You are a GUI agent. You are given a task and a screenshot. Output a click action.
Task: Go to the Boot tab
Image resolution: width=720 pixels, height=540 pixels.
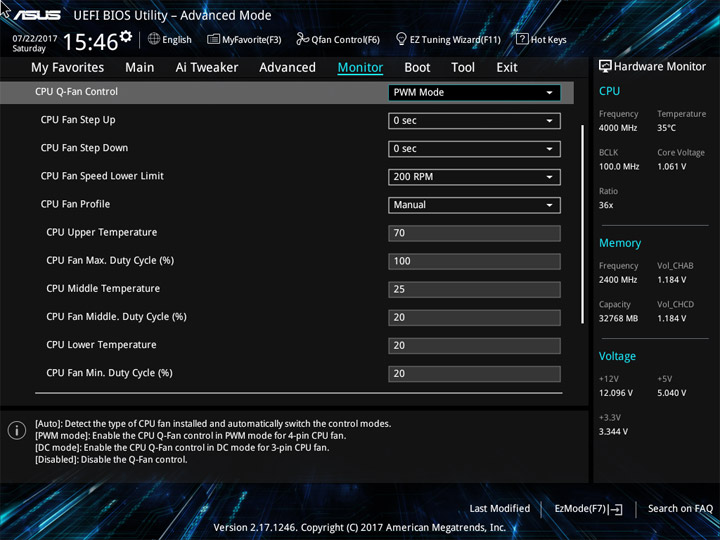[x=417, y=68]
